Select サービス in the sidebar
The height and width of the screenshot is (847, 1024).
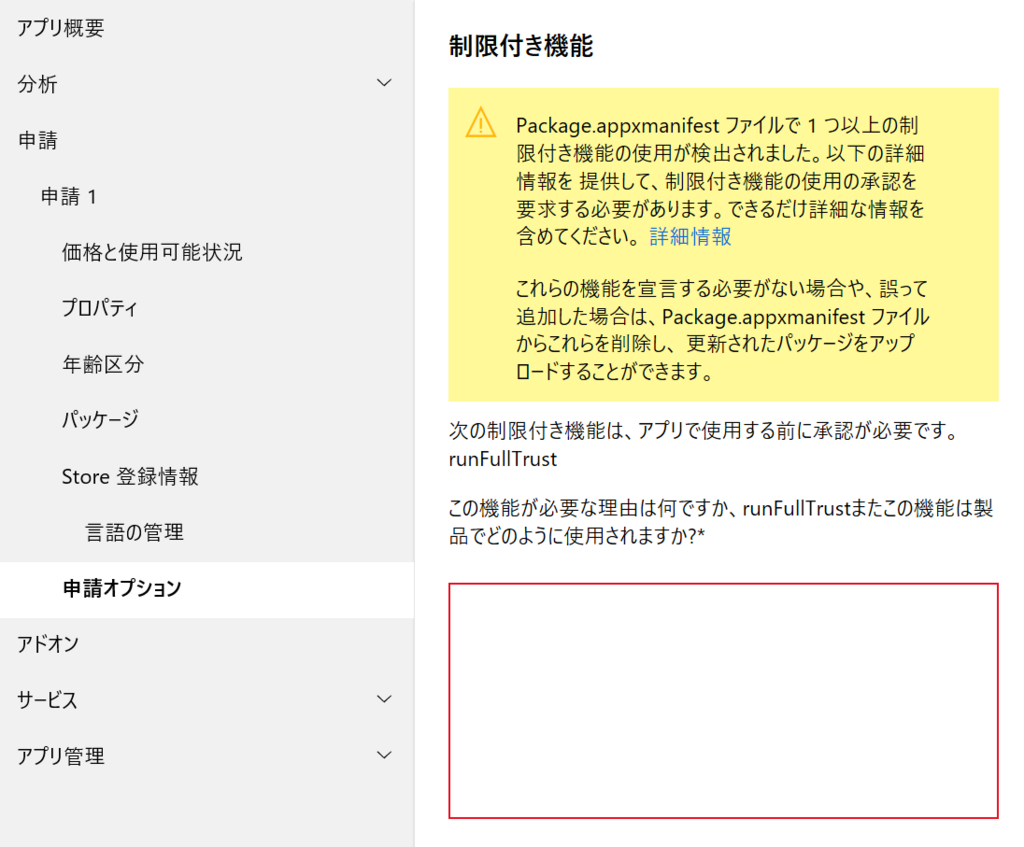pyautogui.click(x=47, y=700)
